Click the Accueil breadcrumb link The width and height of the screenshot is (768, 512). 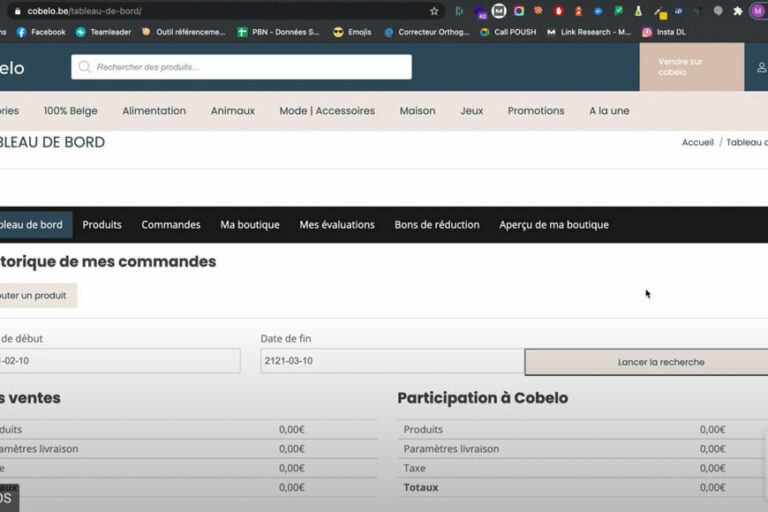(697, 143)
